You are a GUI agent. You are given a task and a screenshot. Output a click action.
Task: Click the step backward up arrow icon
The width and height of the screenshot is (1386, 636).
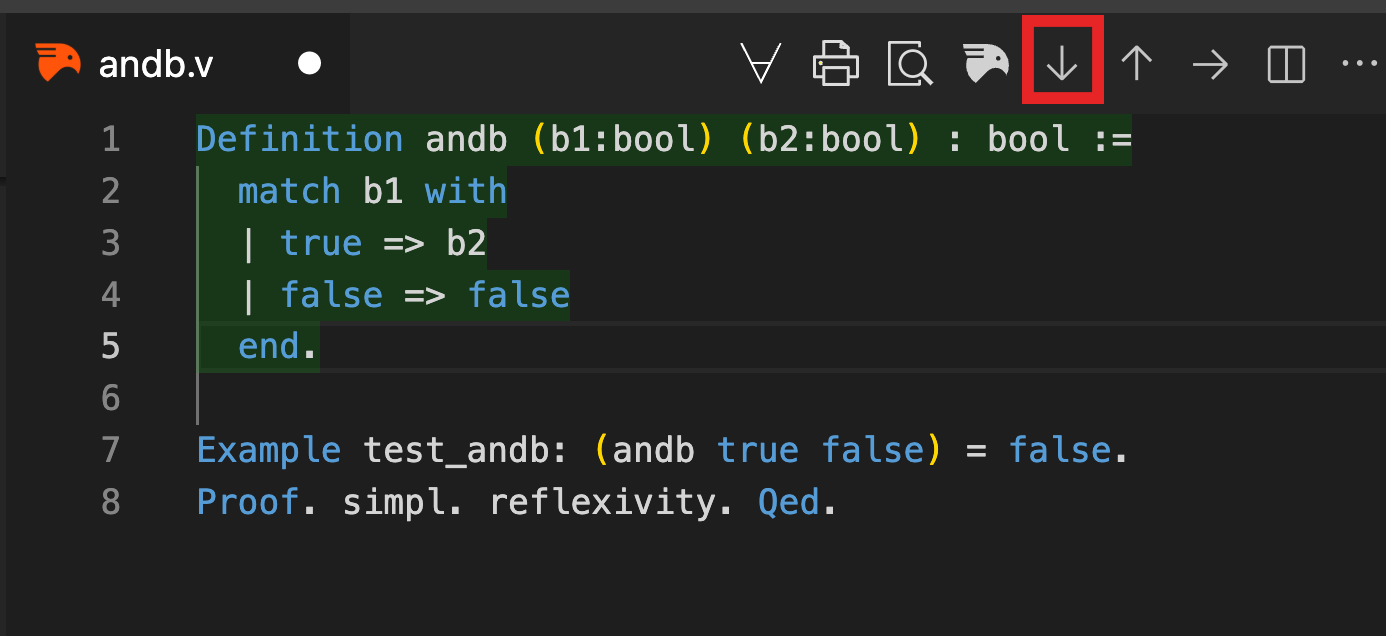click(1136, 64)
